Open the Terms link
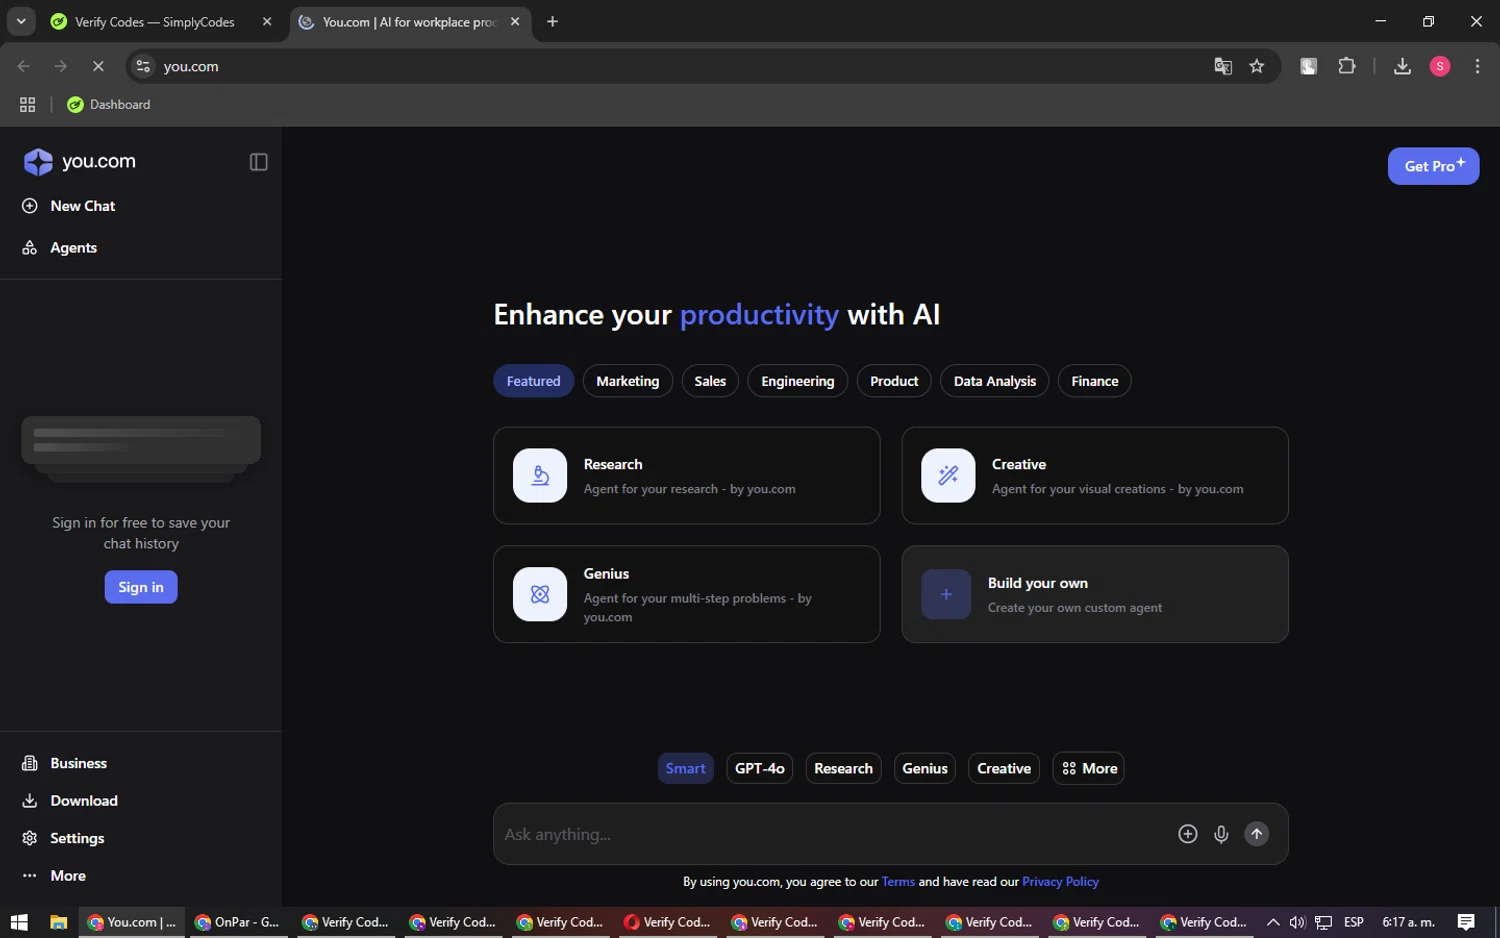 pyautogui.click(x=898, y=882)
